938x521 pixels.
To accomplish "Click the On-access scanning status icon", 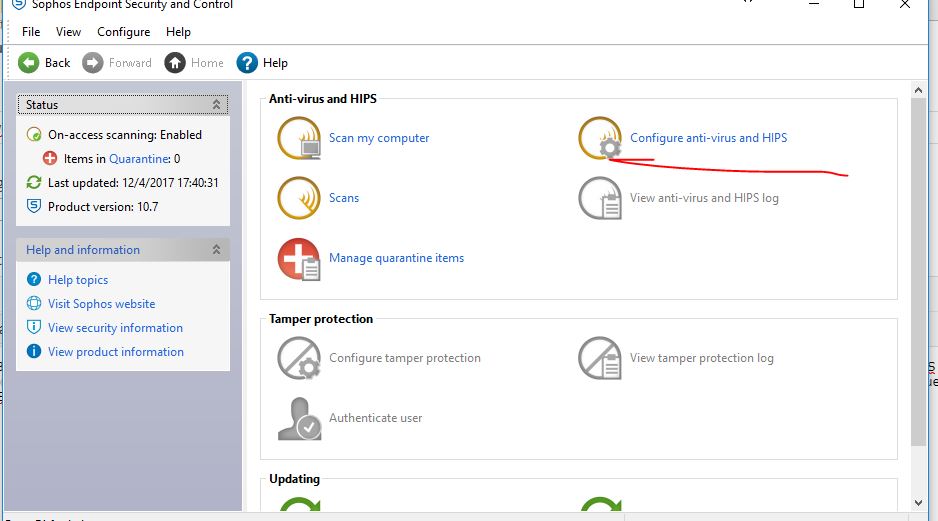I will (x=34, y=135).
